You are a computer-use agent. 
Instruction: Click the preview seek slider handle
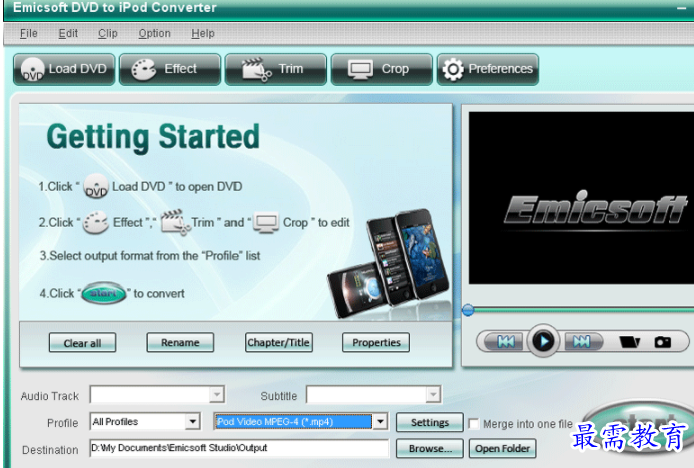point(468,310)
